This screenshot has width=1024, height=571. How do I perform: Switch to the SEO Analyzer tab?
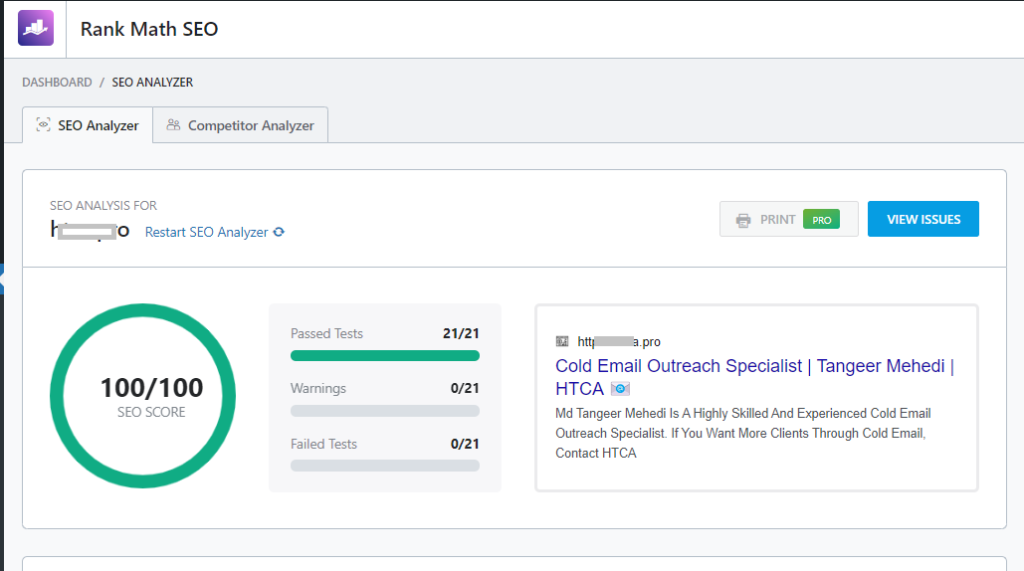tap(88, 125)
